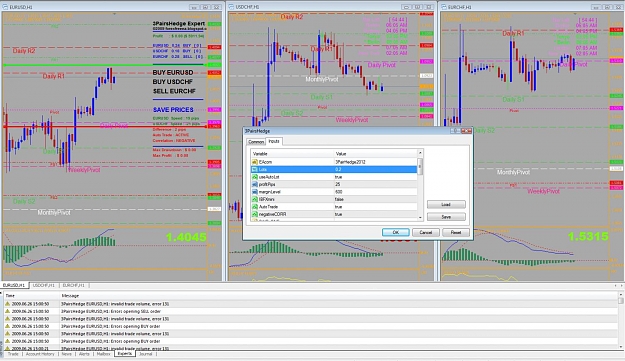Confirm the inputs with the OK button
The height and width of the screenshot is (361, 625).
[x=395, y=232]
